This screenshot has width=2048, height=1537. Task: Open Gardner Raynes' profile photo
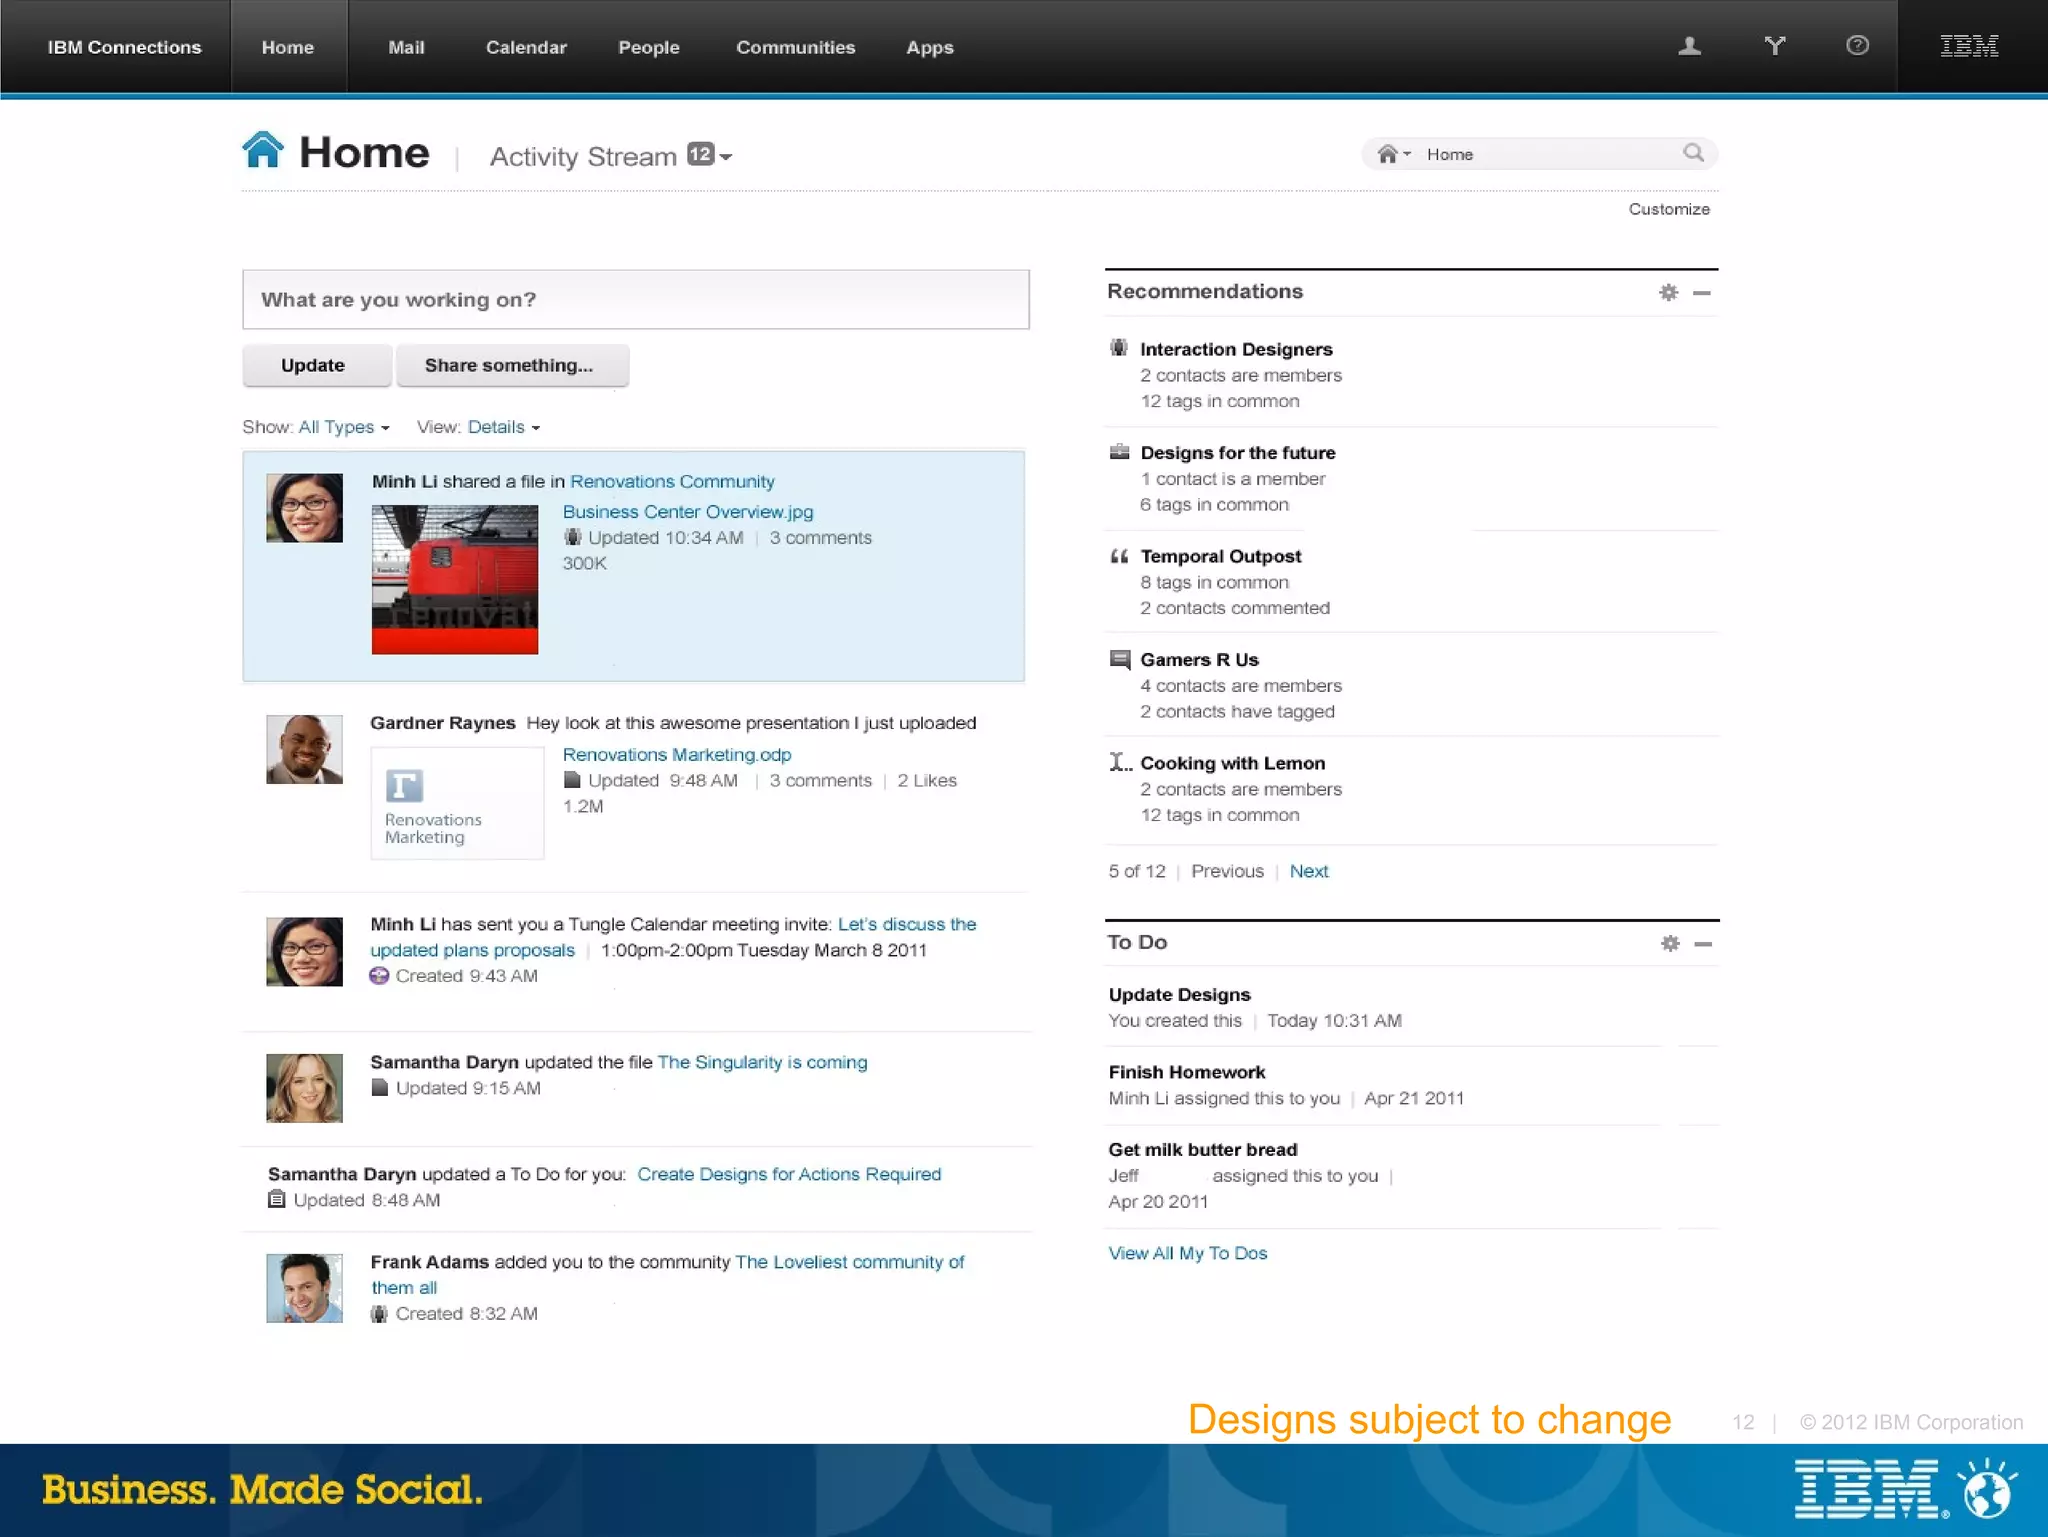pos(304,749)
